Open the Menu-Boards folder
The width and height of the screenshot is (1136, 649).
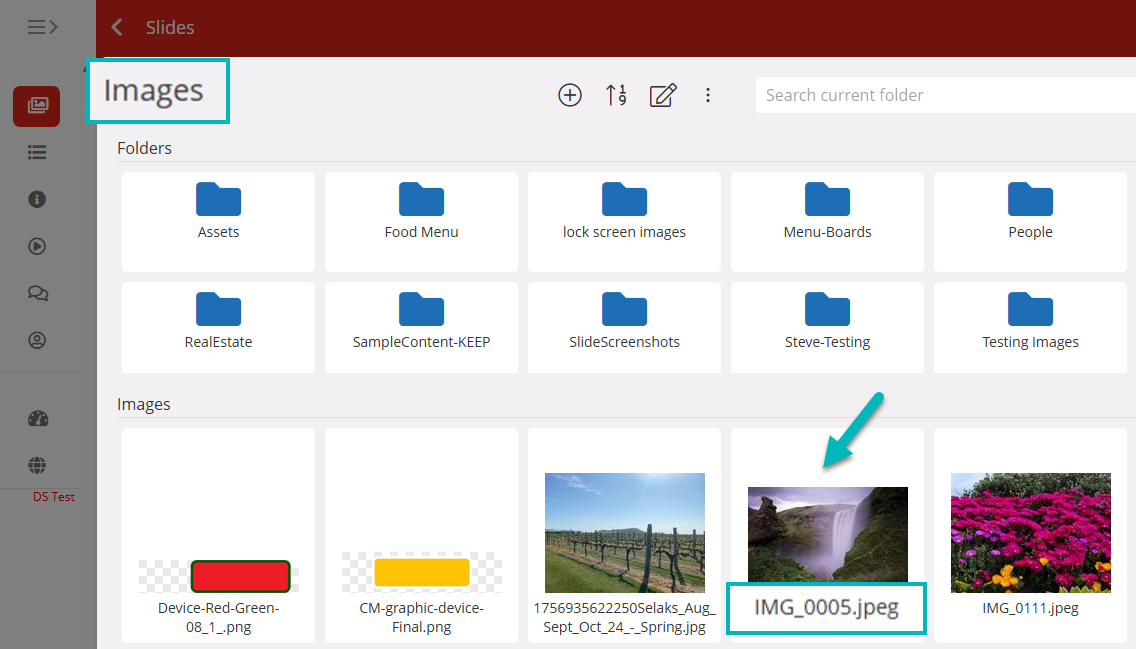click(827, 211)
